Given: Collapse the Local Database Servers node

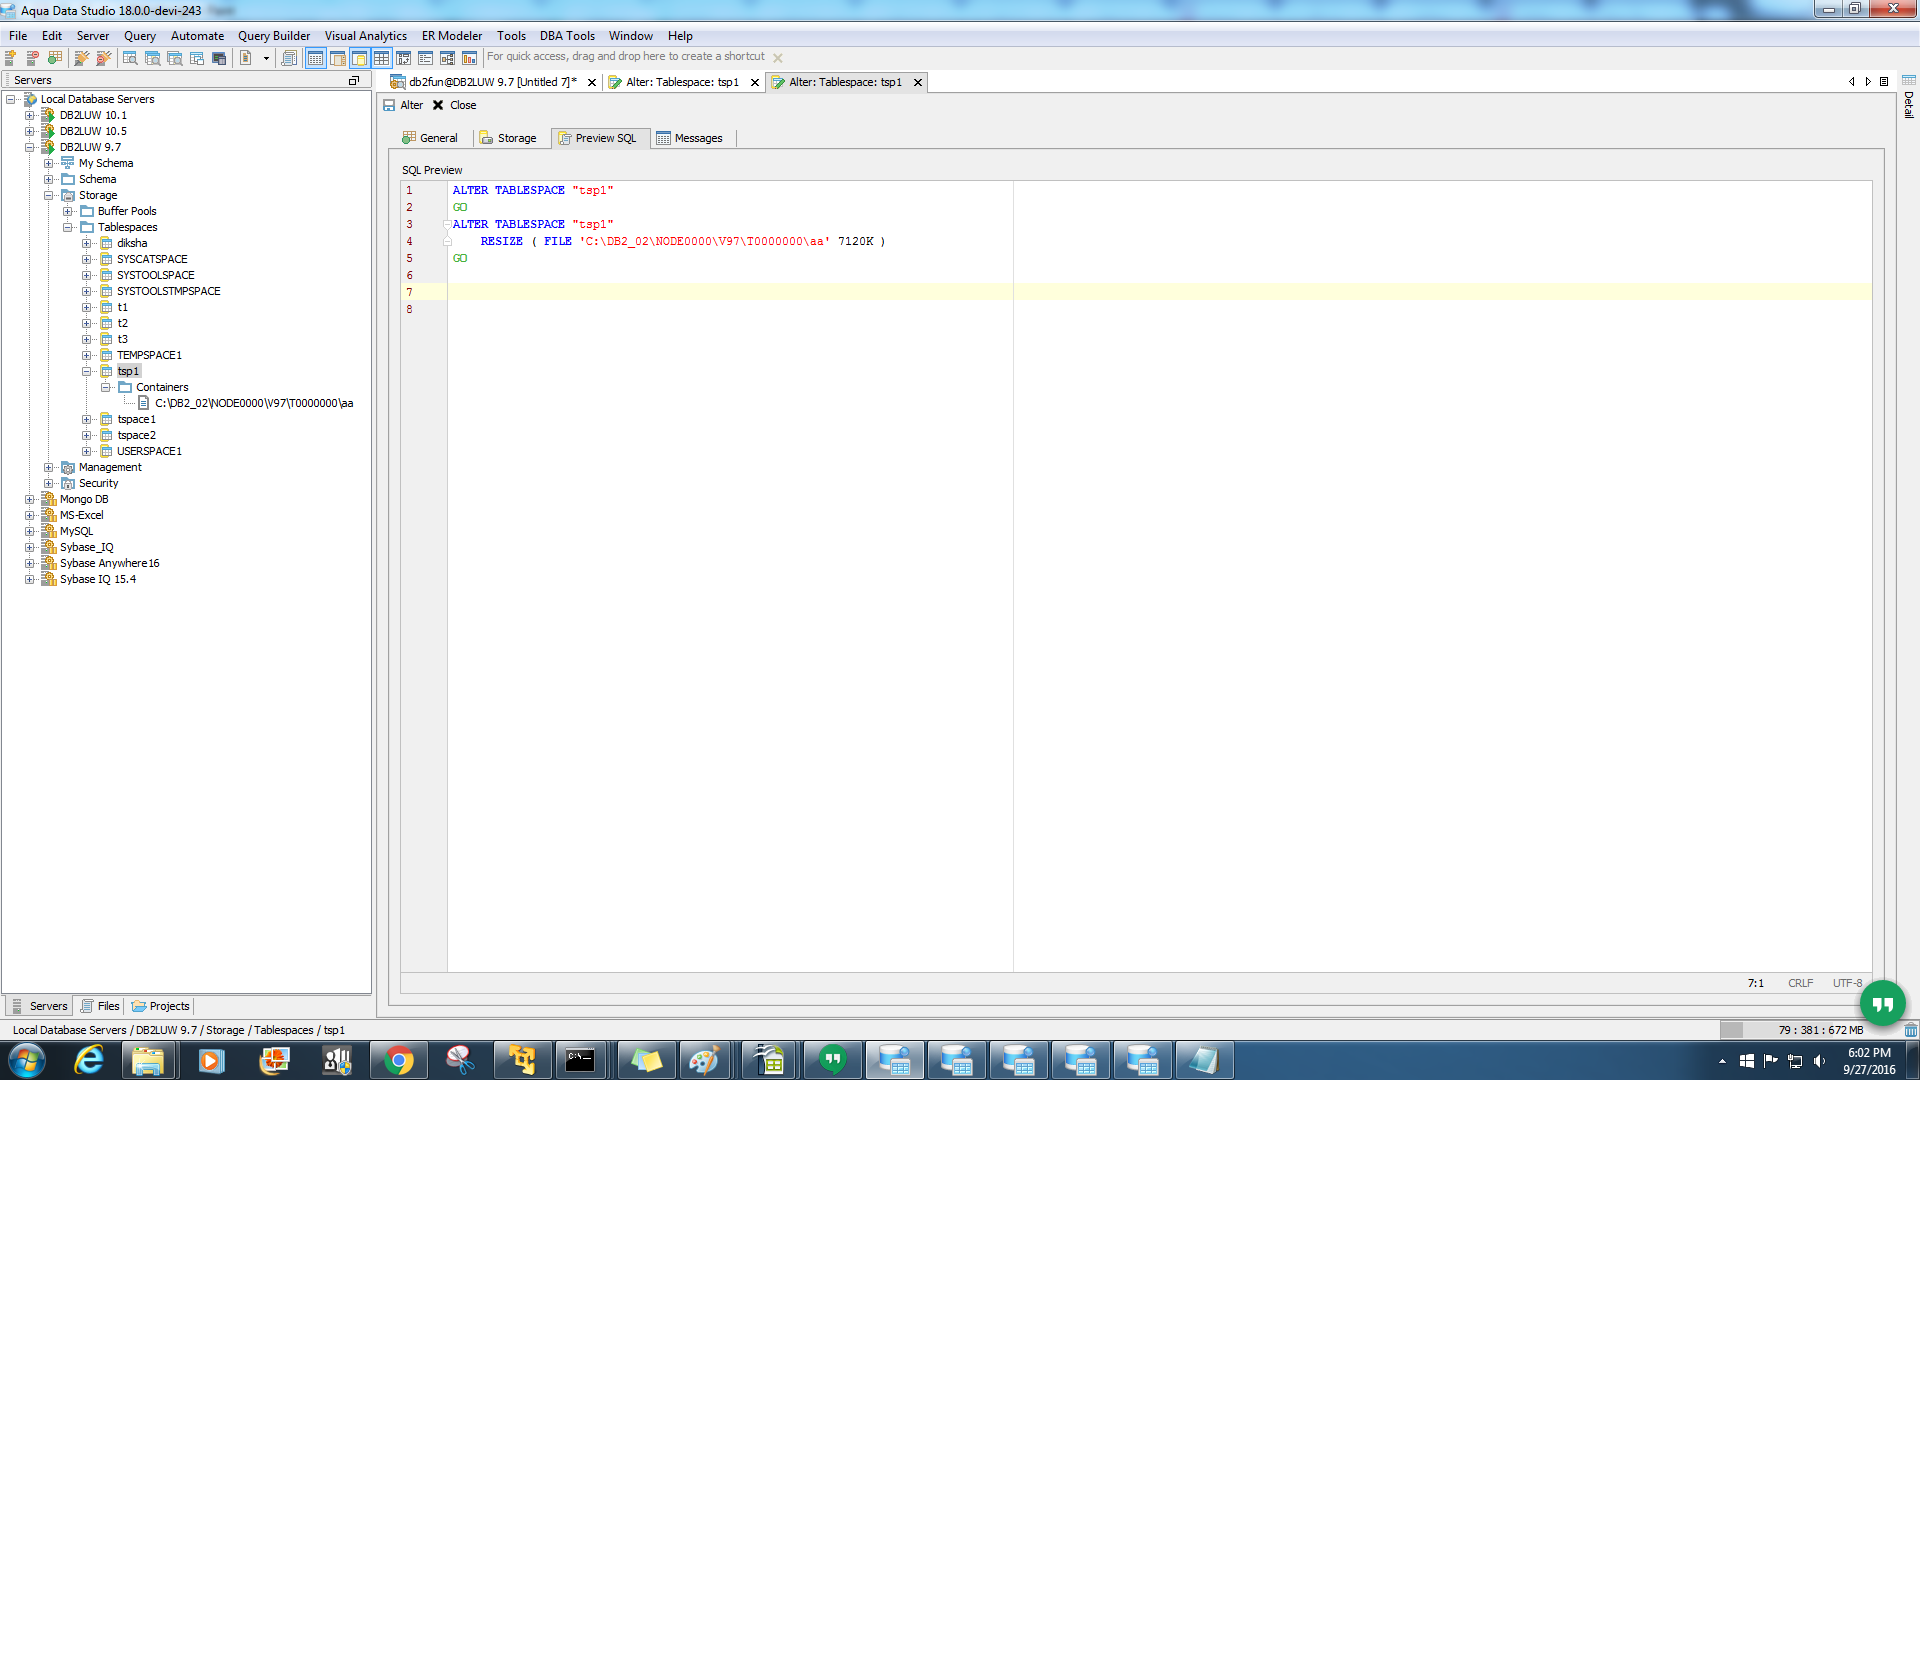Looking at the screenshot, I should [11, 99].
